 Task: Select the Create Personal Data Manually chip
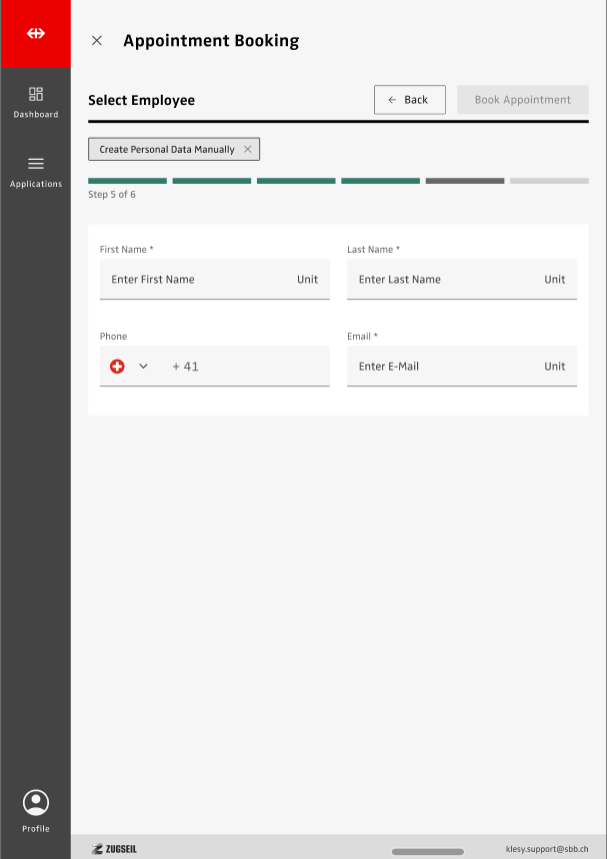pos(166,149)
